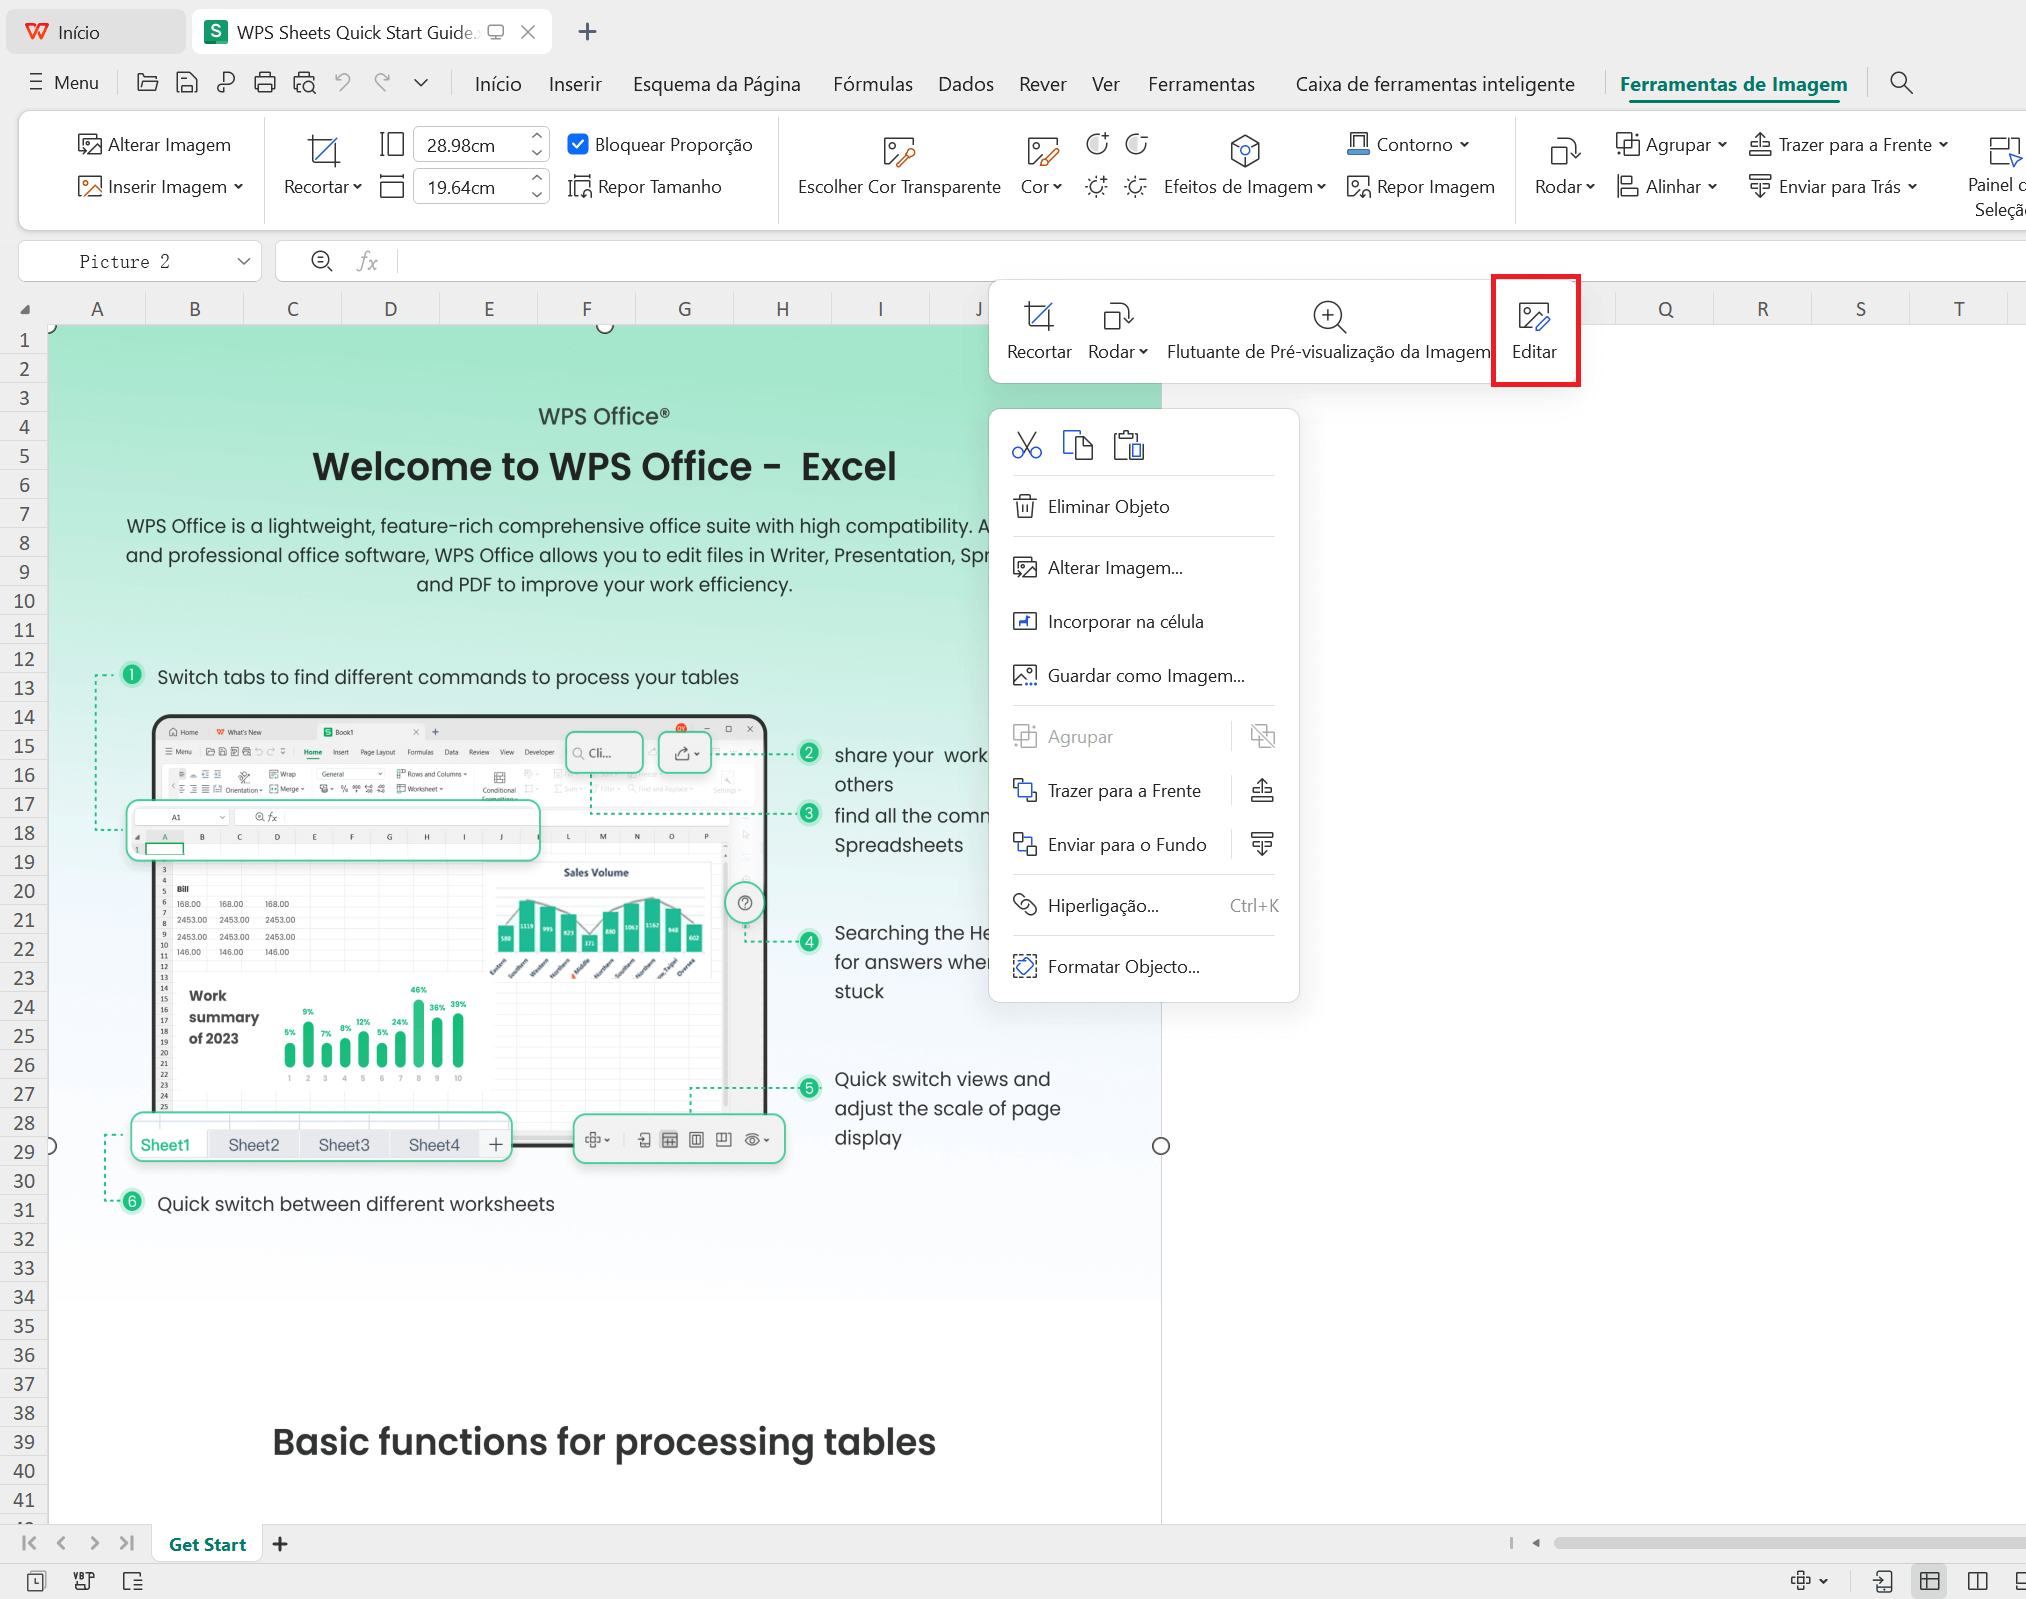2026x1599 pixels.
Task: Click the undo arrow icon
Action: pyautogui.click(x=343, y=83)
